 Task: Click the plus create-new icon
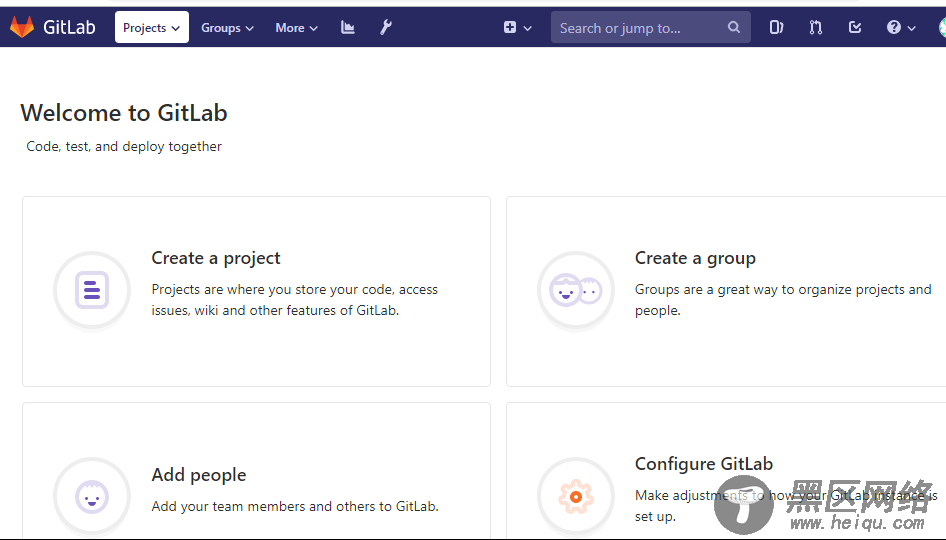(510, 27)
